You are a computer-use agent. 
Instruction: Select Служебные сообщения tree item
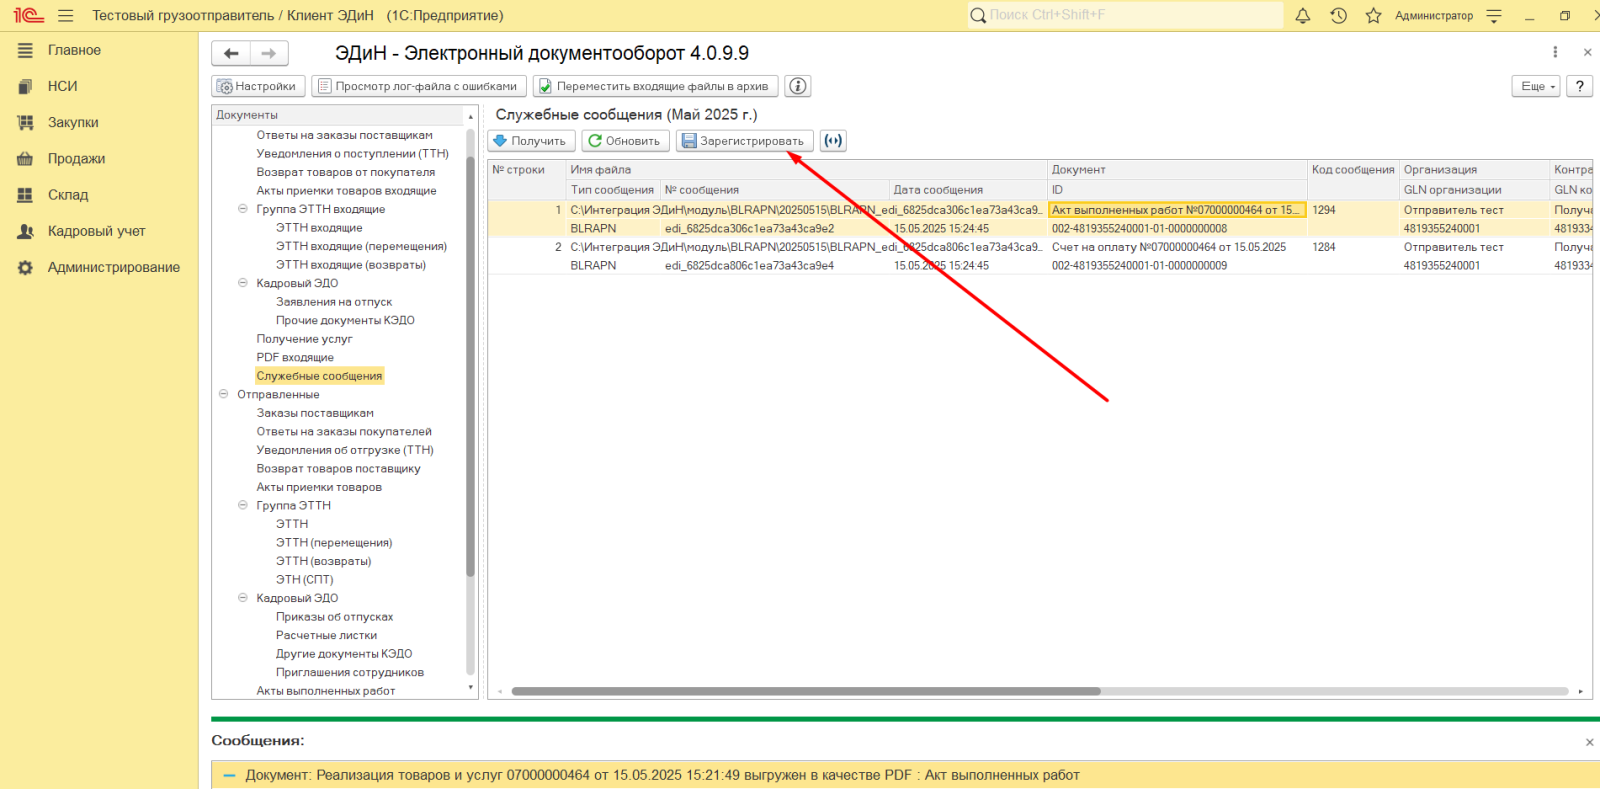[x=319, y=376]
